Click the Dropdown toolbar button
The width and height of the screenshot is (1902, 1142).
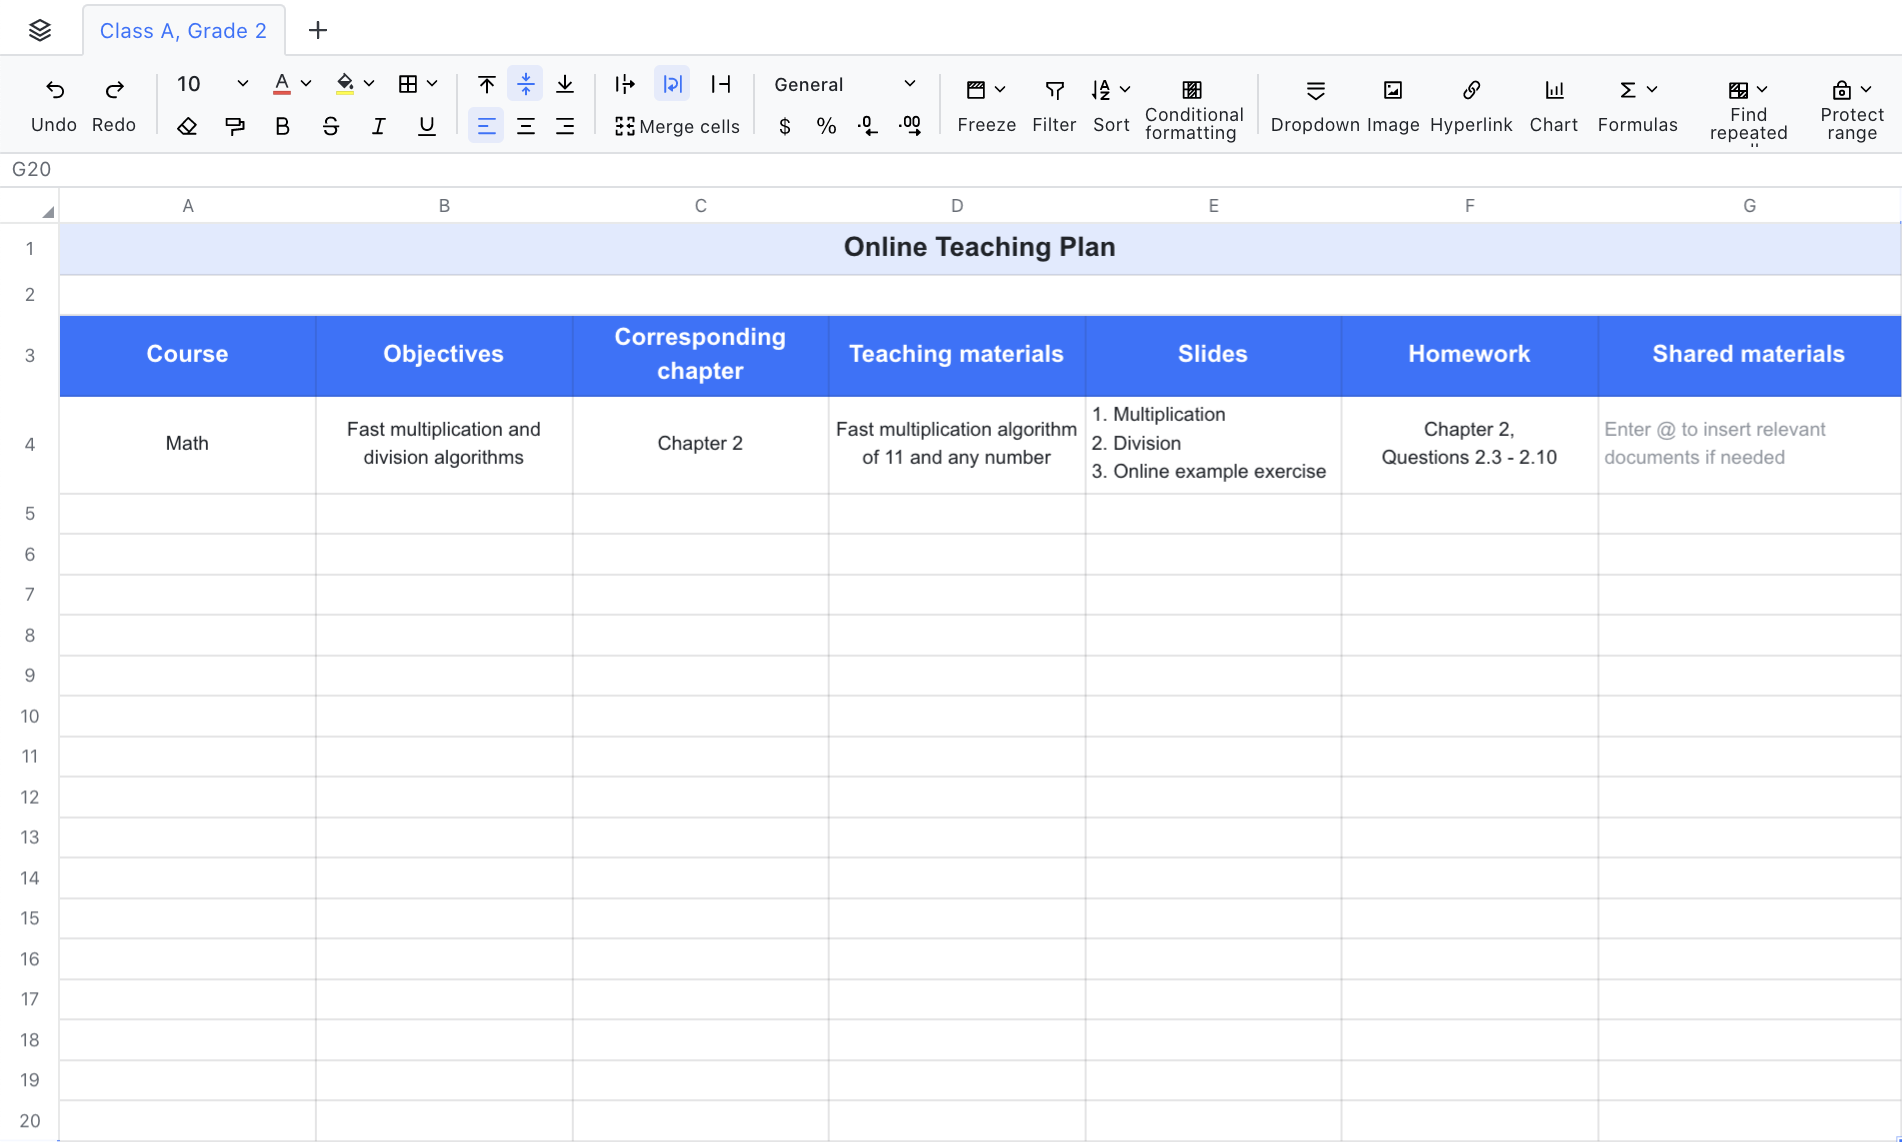click(1315, 91)
